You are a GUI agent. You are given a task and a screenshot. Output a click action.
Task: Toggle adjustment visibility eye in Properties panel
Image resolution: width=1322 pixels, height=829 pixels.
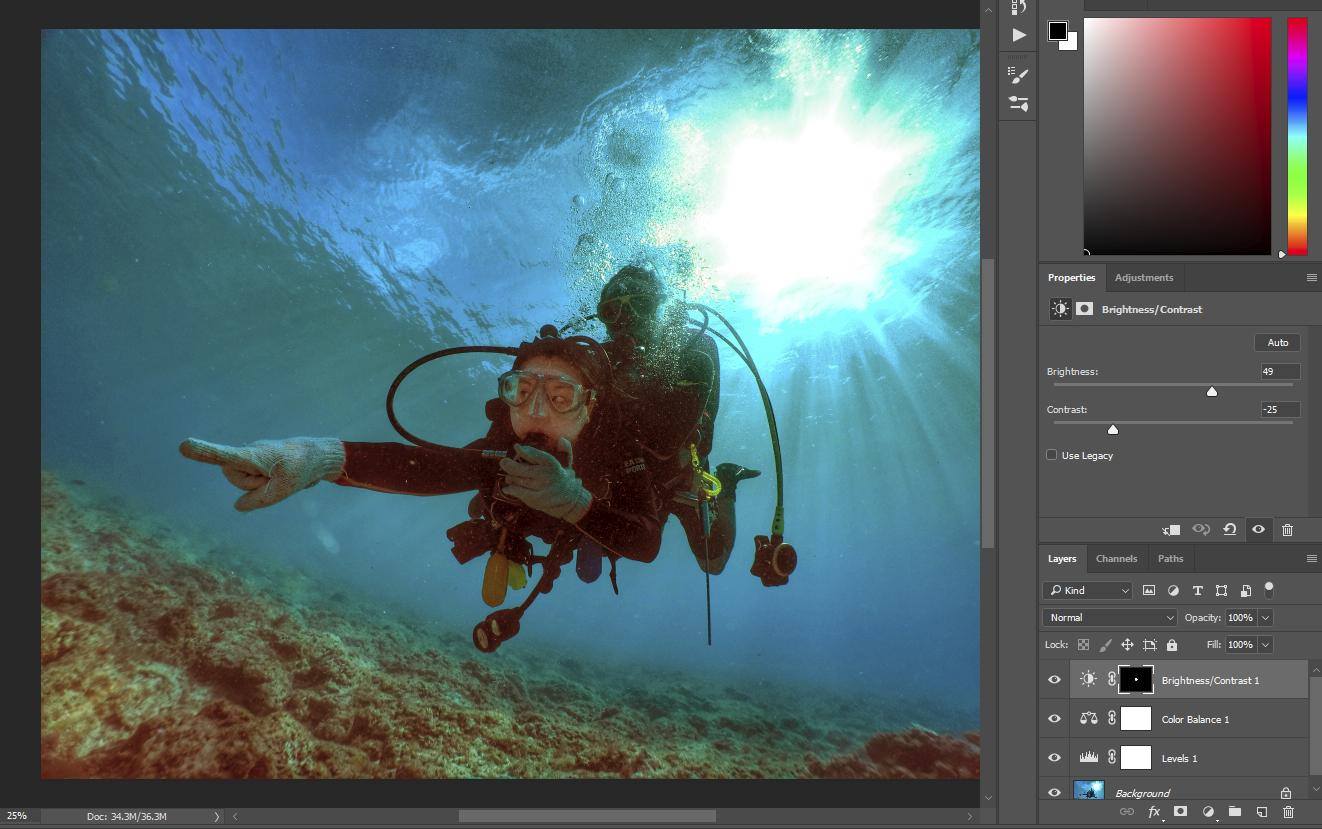pyautogui.click(x=1258, y=530)
